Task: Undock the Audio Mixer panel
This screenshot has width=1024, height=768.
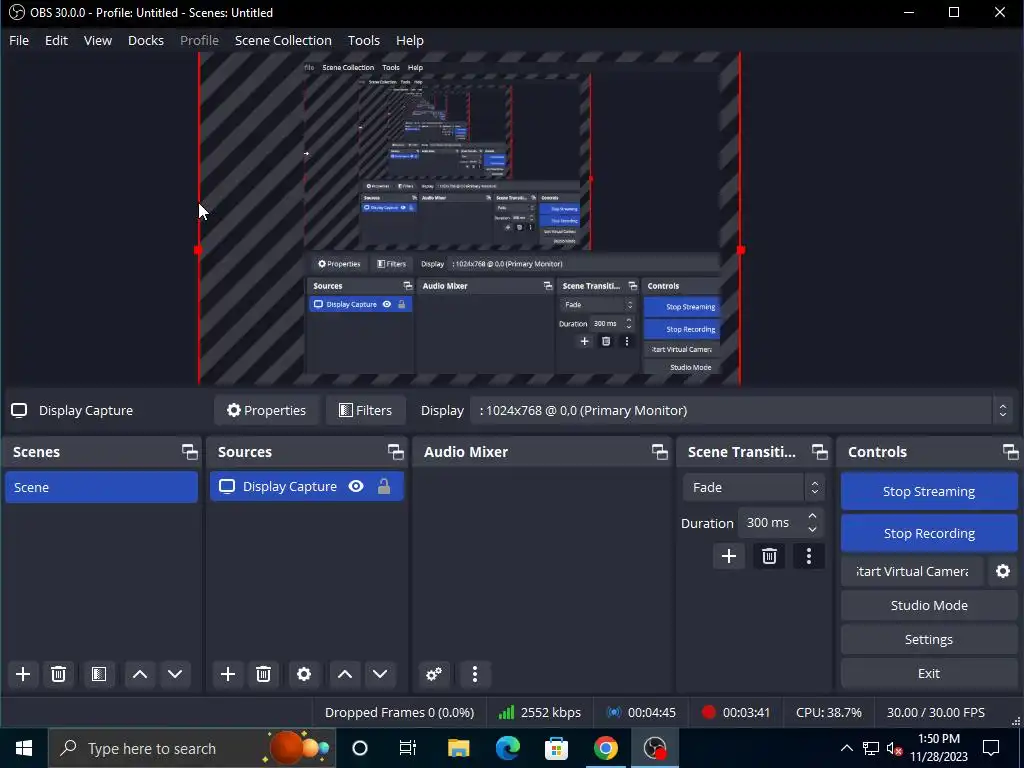Action: pyautogui.click(x=660, y=452)
